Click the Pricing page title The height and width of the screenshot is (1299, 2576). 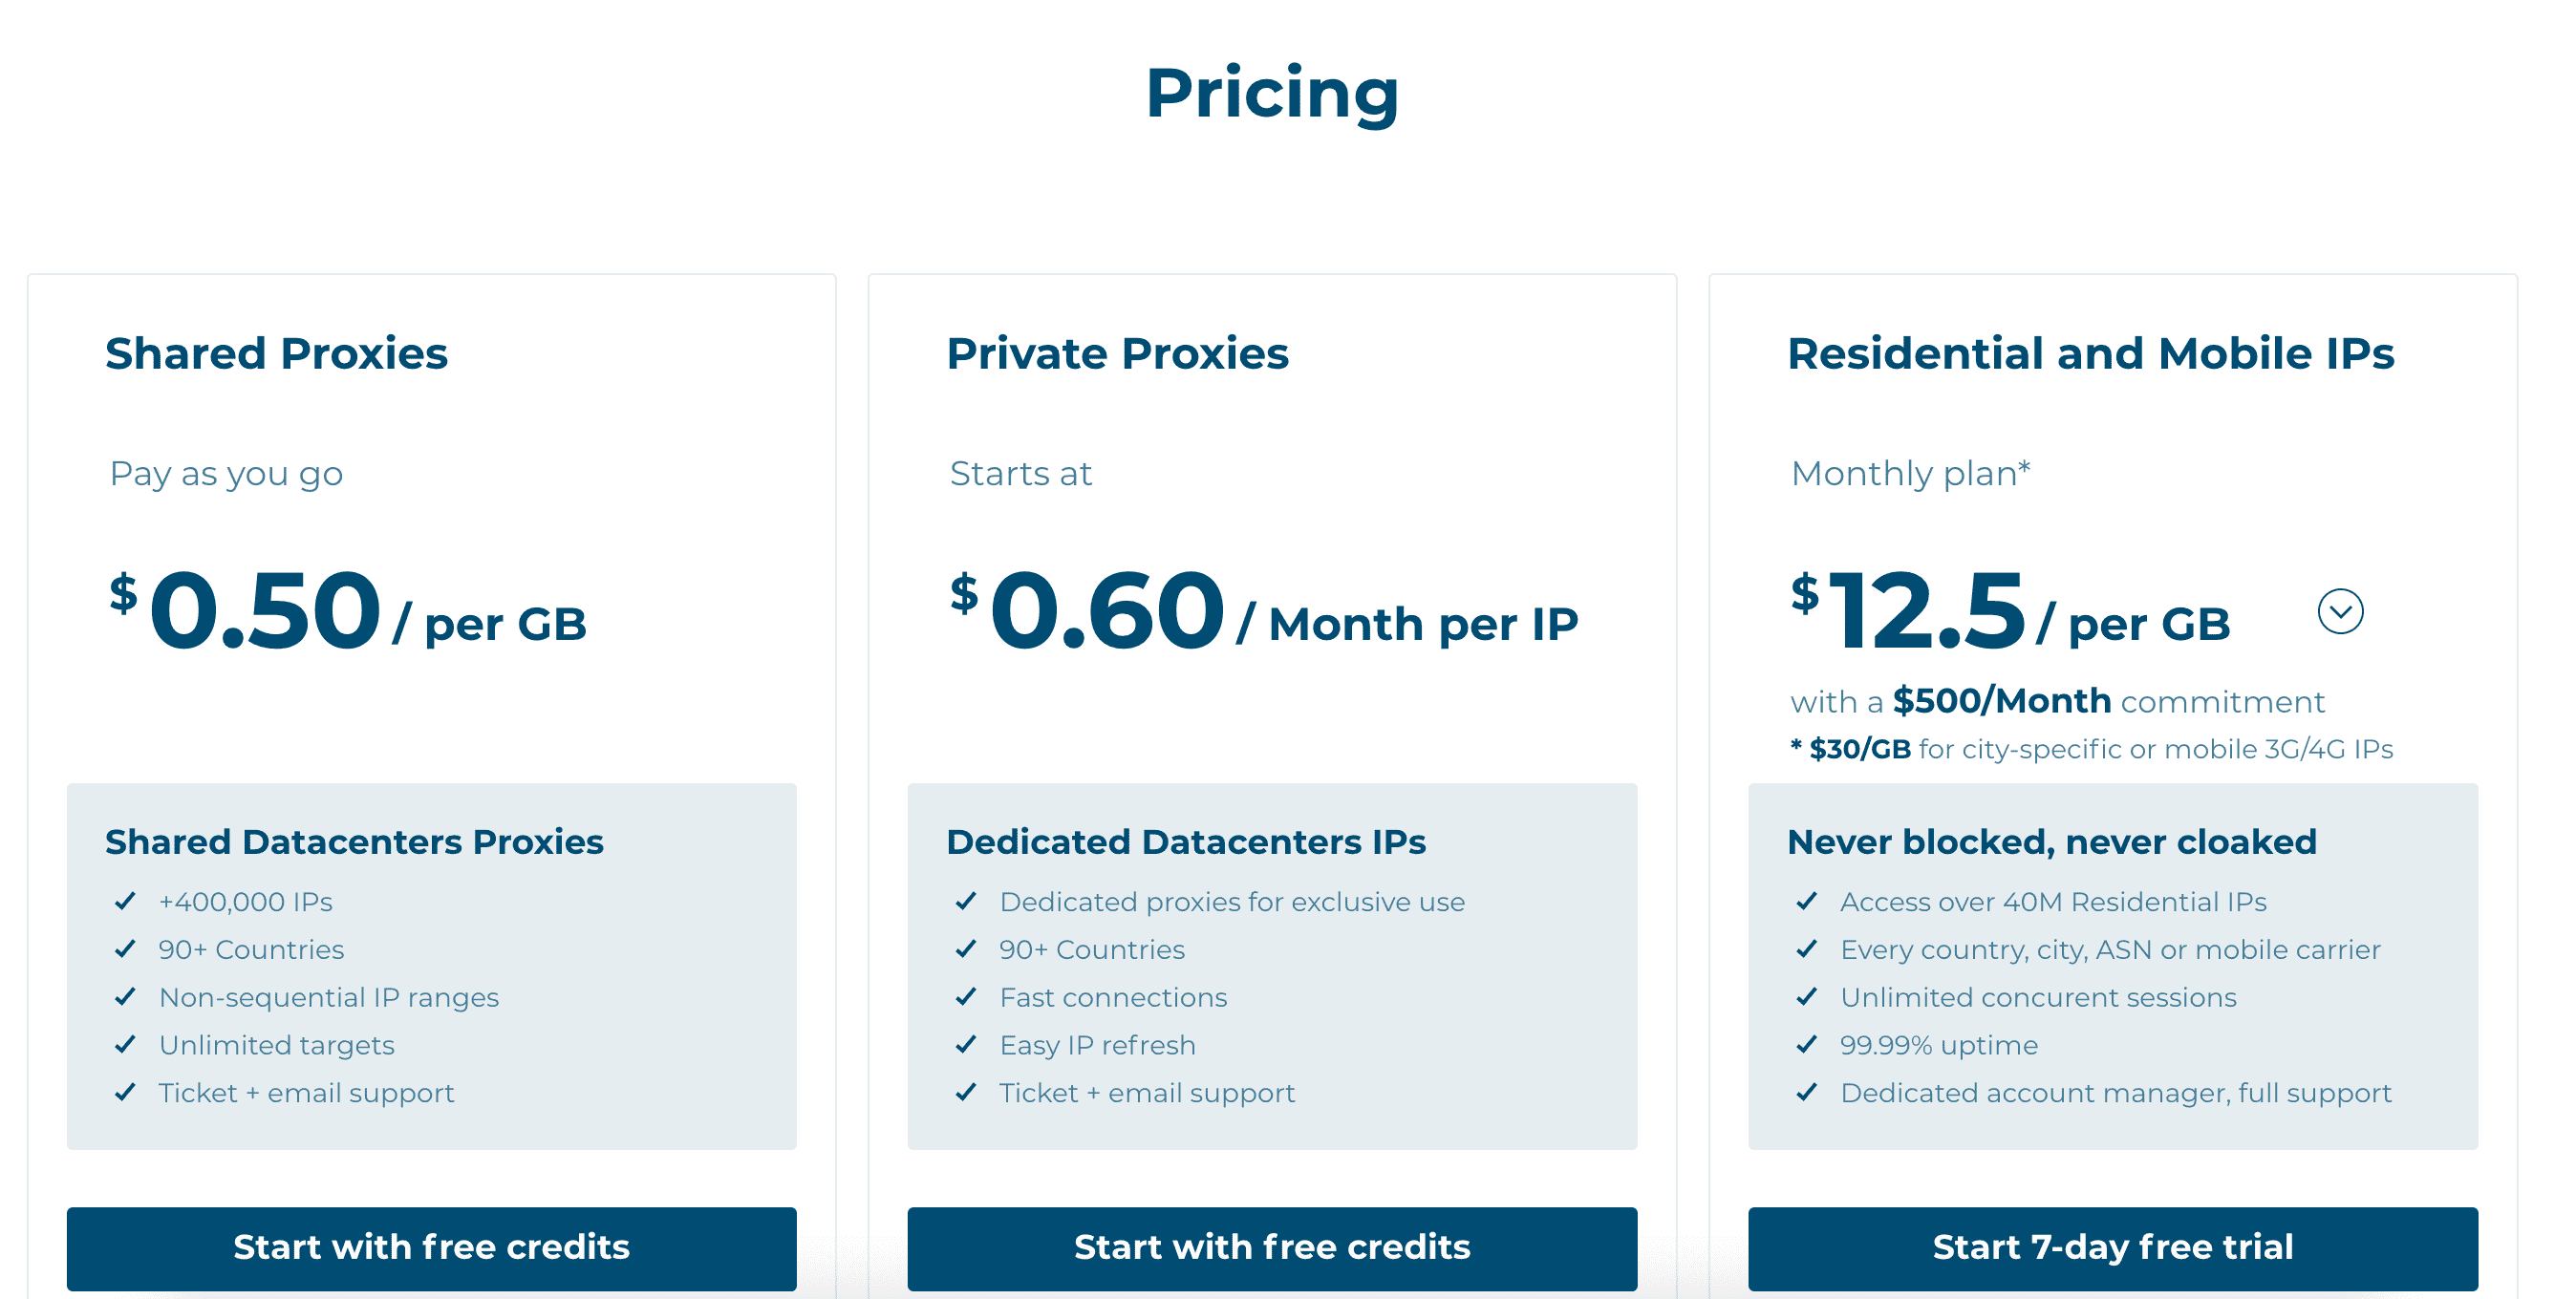tap(1272, 93)
